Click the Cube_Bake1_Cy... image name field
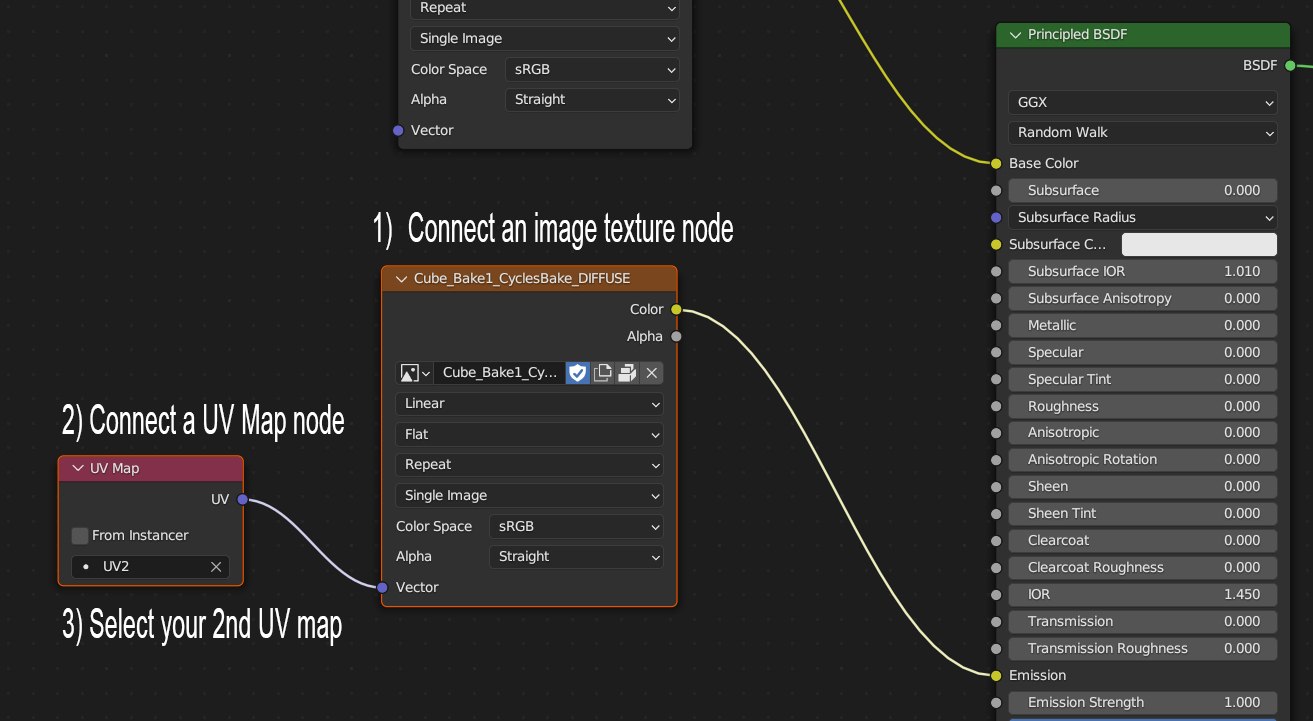 pos(499,373)
